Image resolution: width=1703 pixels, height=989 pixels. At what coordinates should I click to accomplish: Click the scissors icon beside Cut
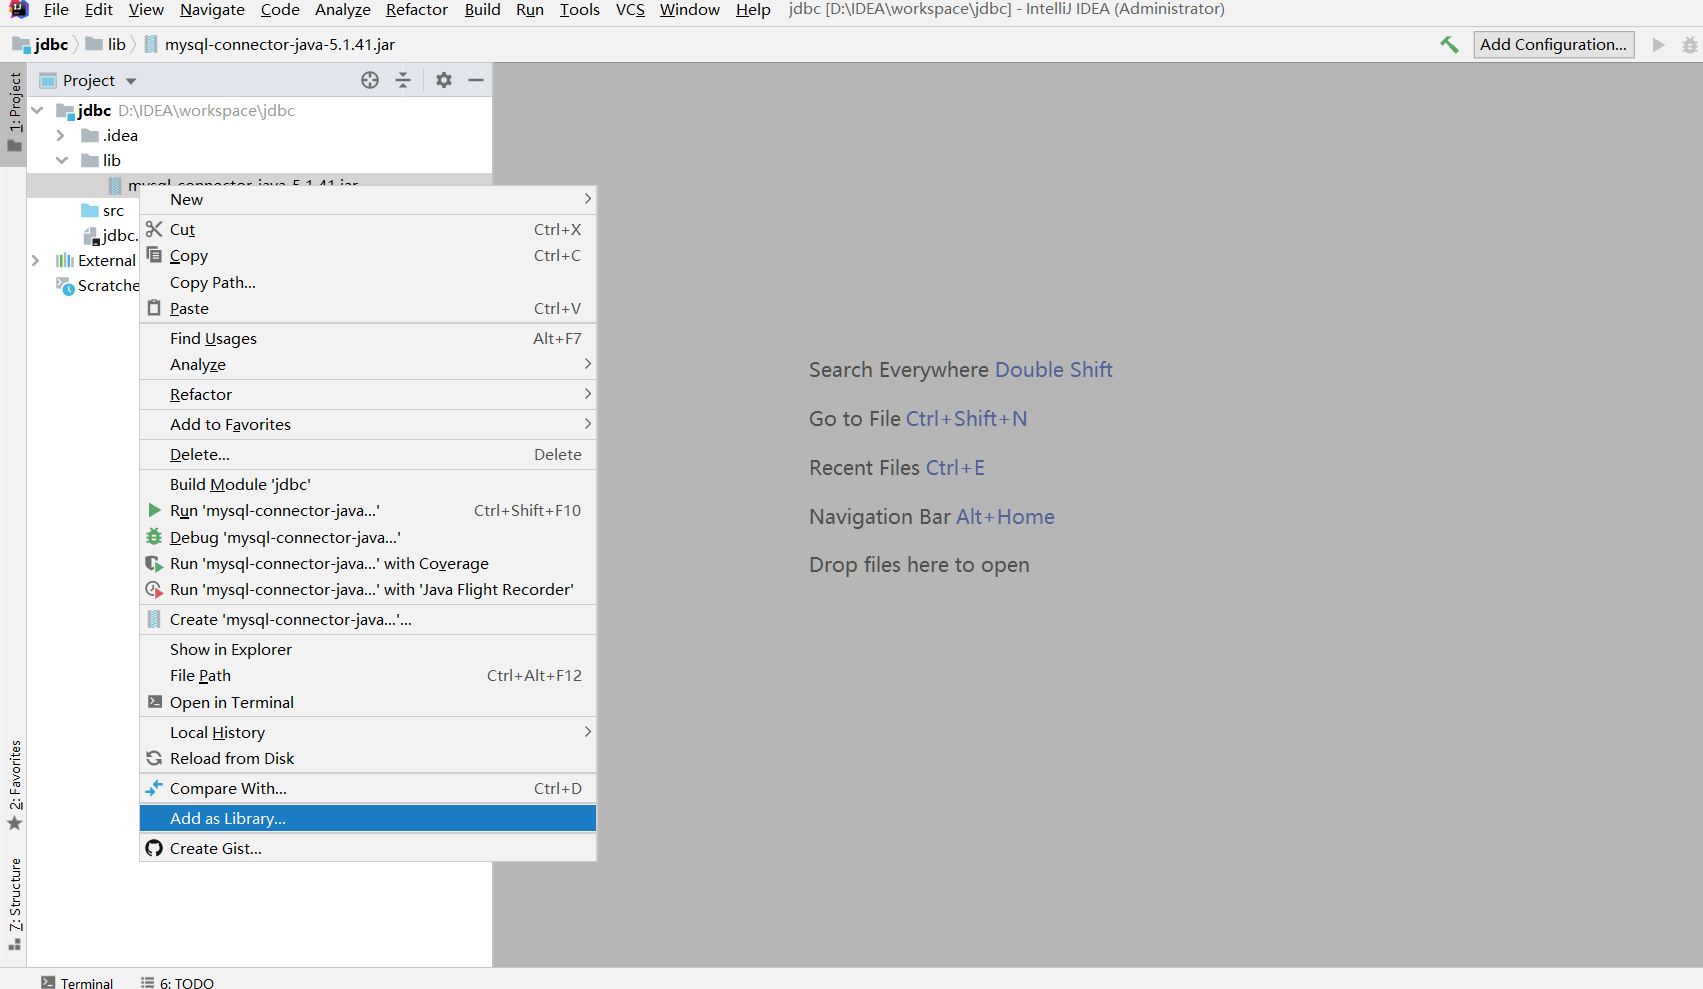click(154, 229)
